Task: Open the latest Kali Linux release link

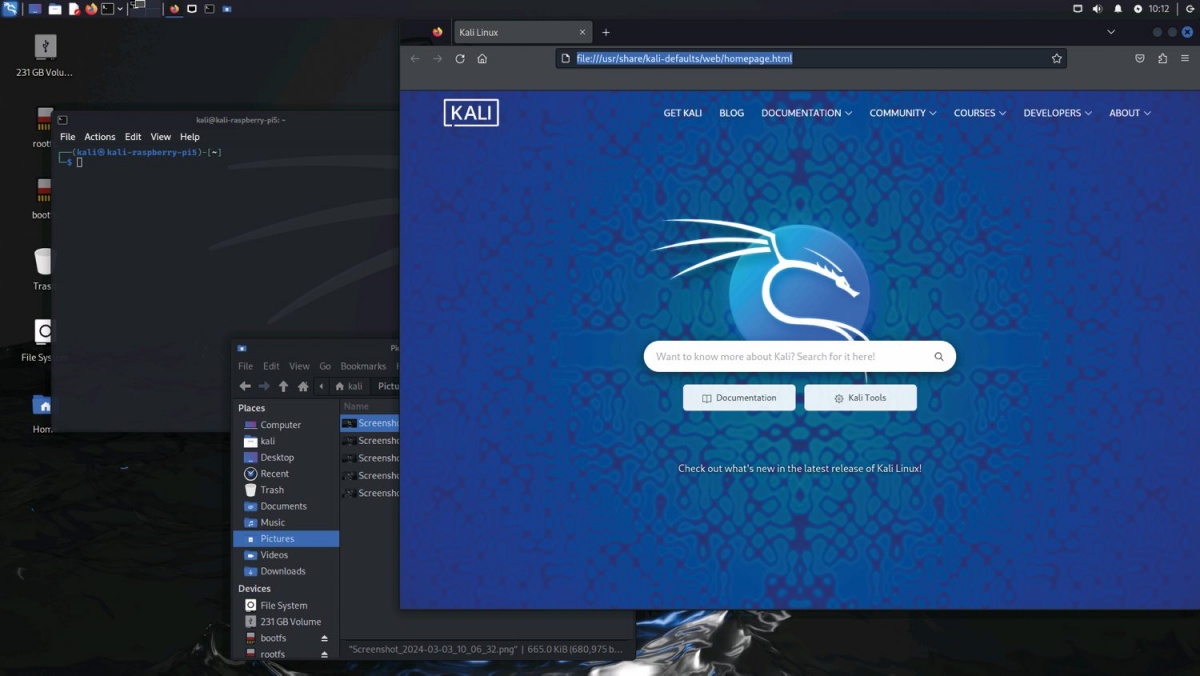Action: tap(800, 468)
